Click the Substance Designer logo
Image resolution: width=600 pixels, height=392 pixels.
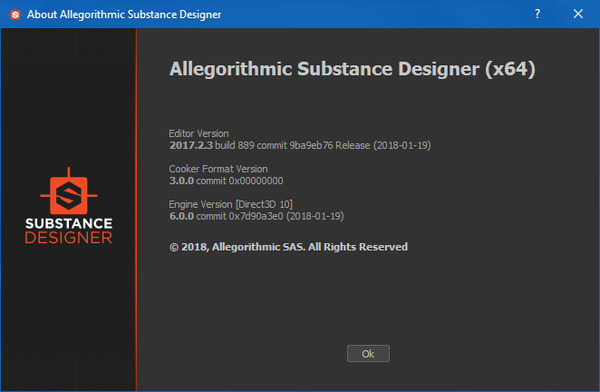(x=68, y=206)
